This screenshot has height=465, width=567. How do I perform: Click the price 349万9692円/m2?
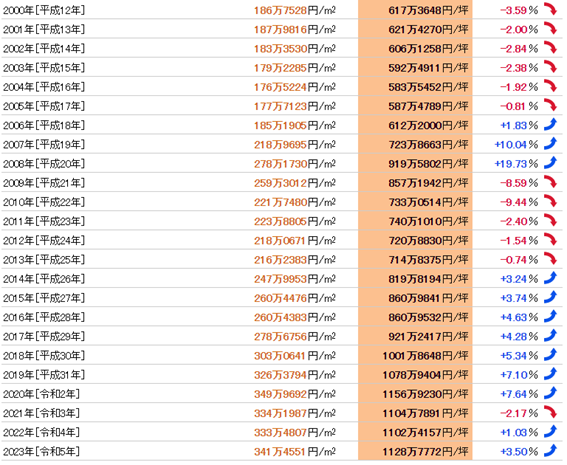295,394
